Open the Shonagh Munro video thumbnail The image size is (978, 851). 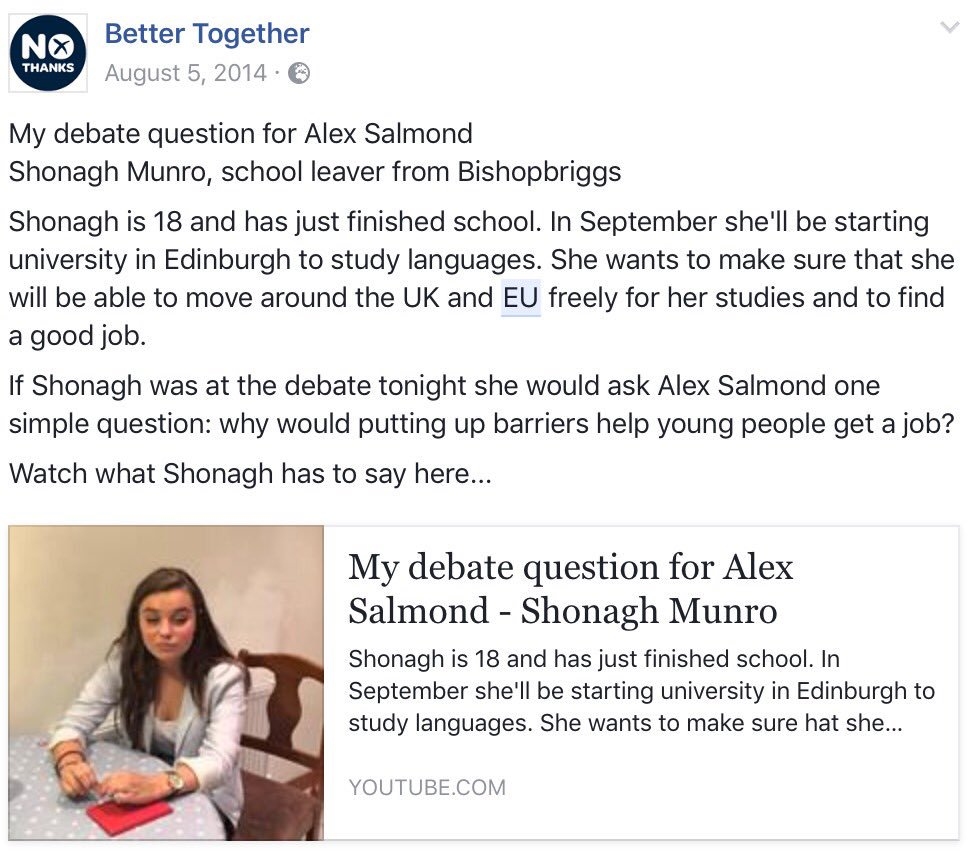point(166,683)
